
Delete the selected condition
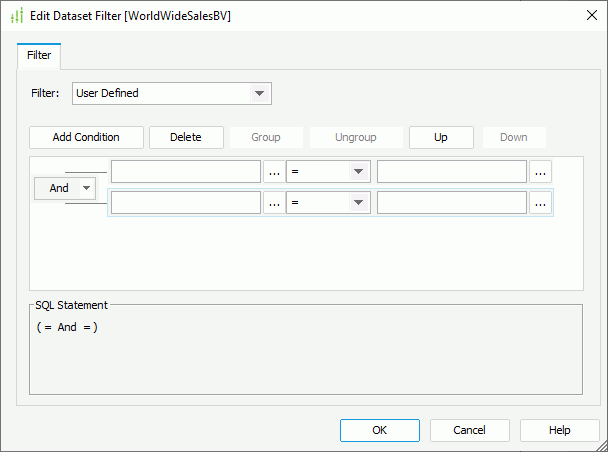pos(186,137)
